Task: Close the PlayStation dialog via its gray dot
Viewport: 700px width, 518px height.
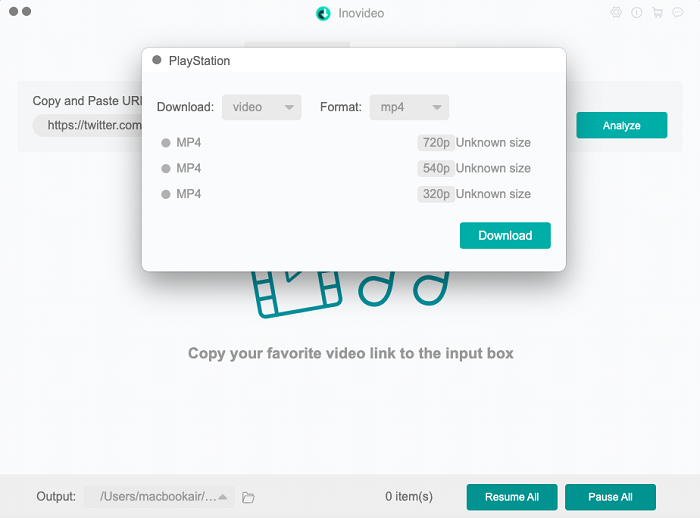Action: 157,60
